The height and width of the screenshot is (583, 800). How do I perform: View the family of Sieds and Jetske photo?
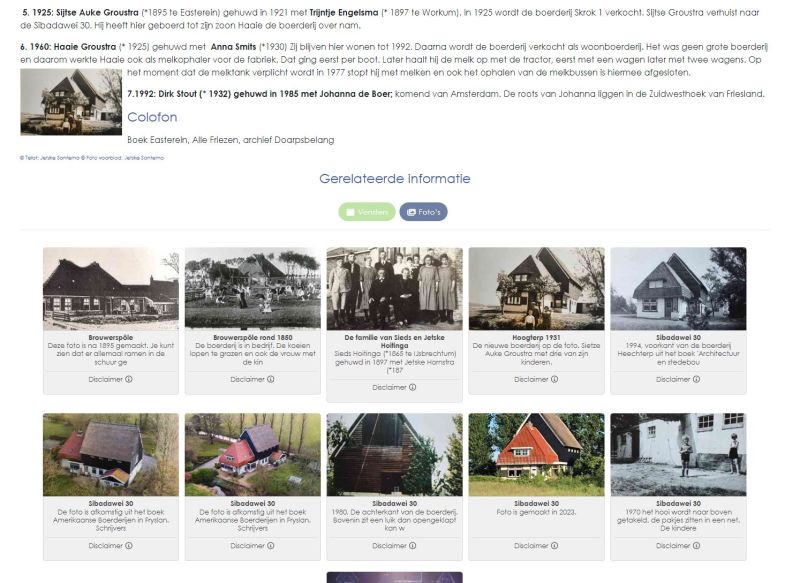(394, 289)
